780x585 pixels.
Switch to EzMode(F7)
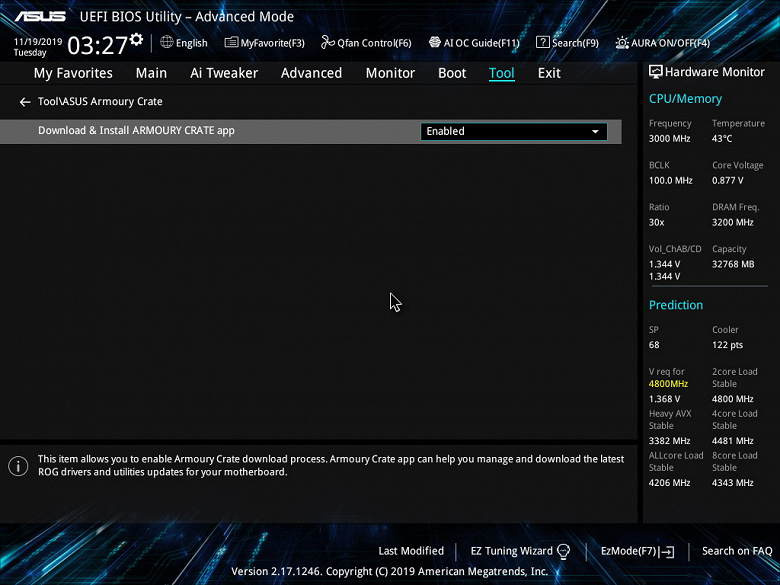[x=629, y=551]
